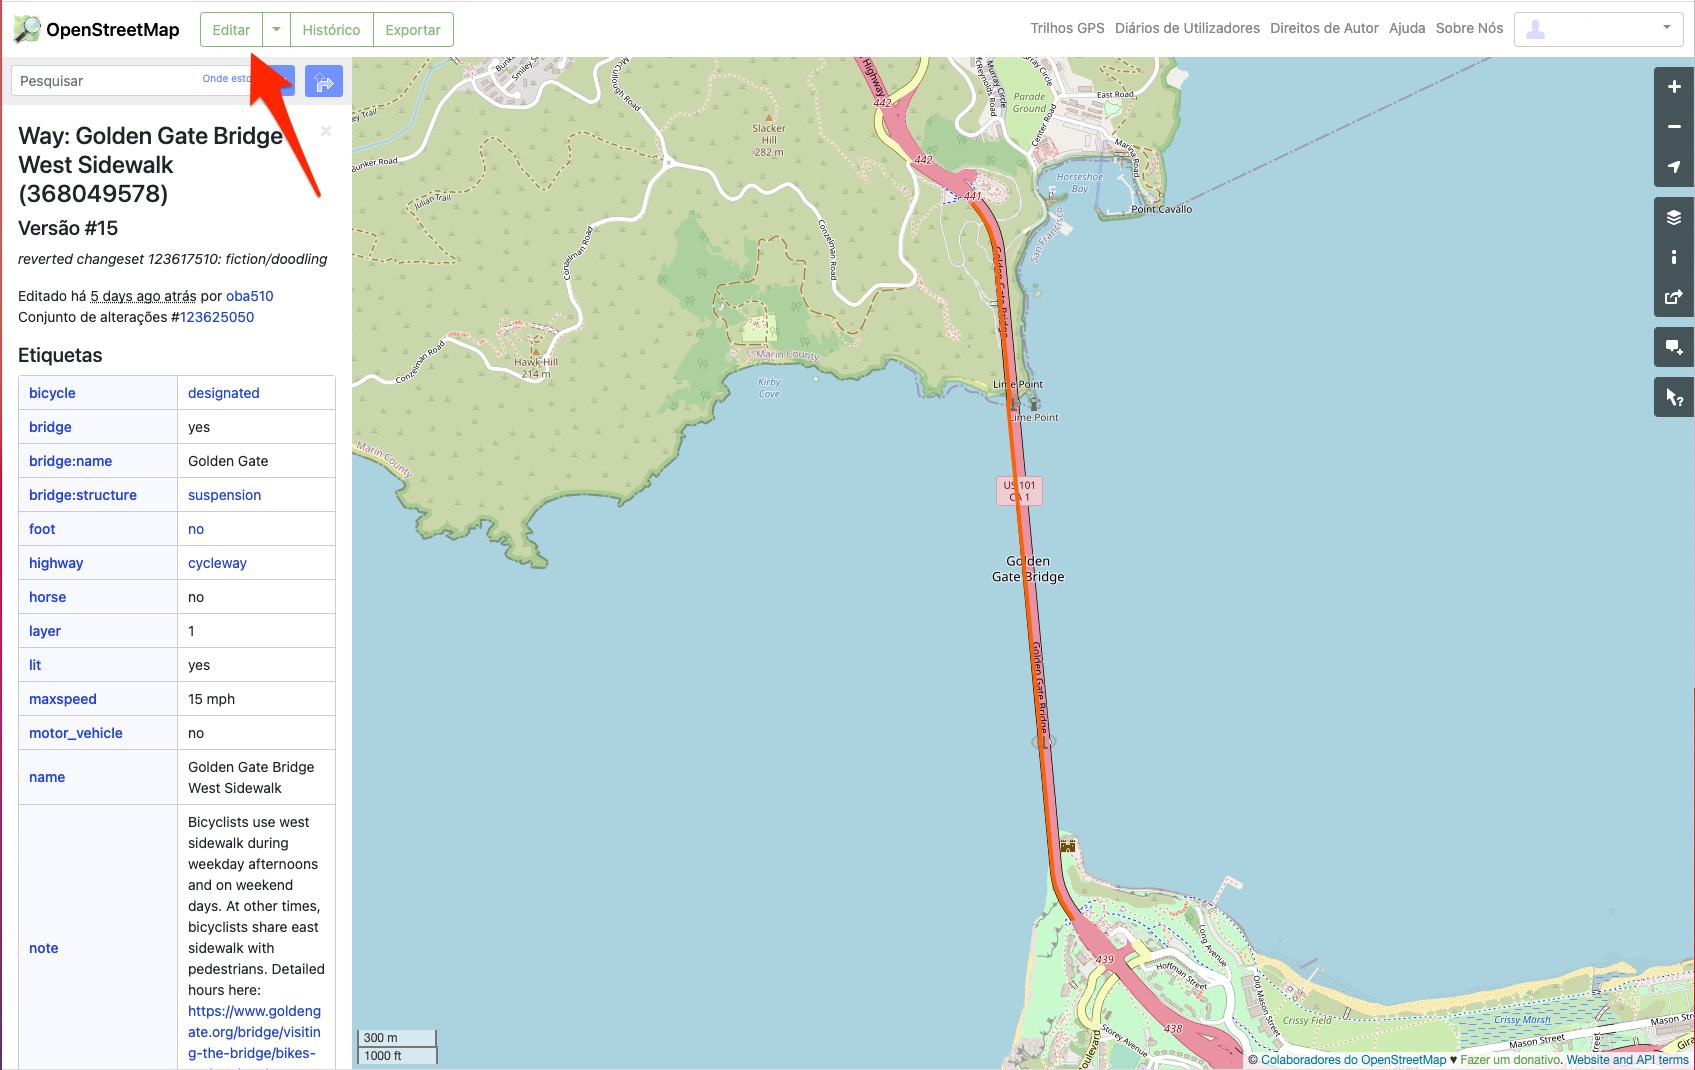Close the way details sidebar
Image resolution: width=1695 pixels, height=1070 pixels.
tap(326, 131)
